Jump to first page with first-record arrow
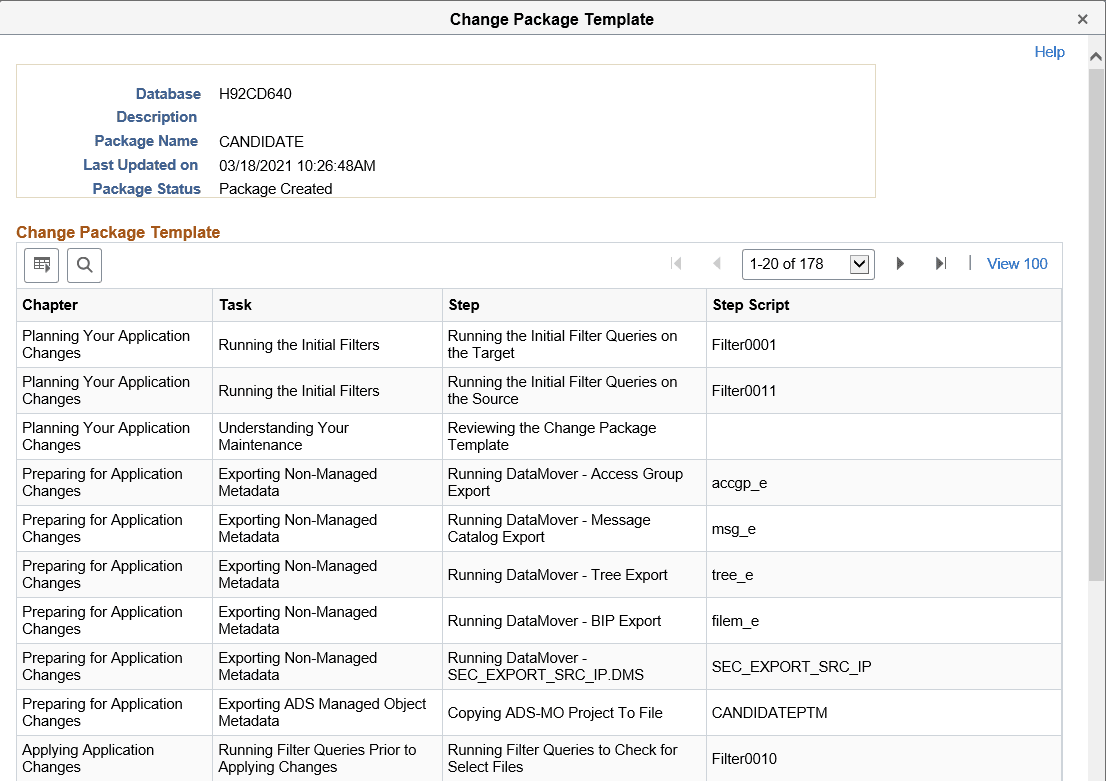 pos(677,263)
